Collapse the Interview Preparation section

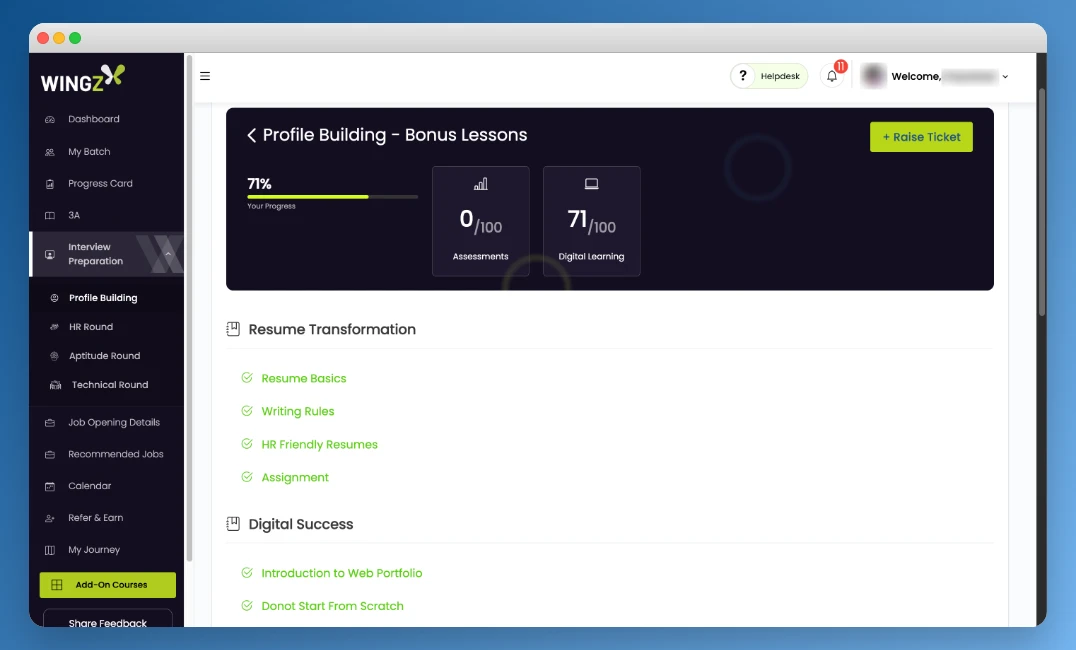click(168, 254)
